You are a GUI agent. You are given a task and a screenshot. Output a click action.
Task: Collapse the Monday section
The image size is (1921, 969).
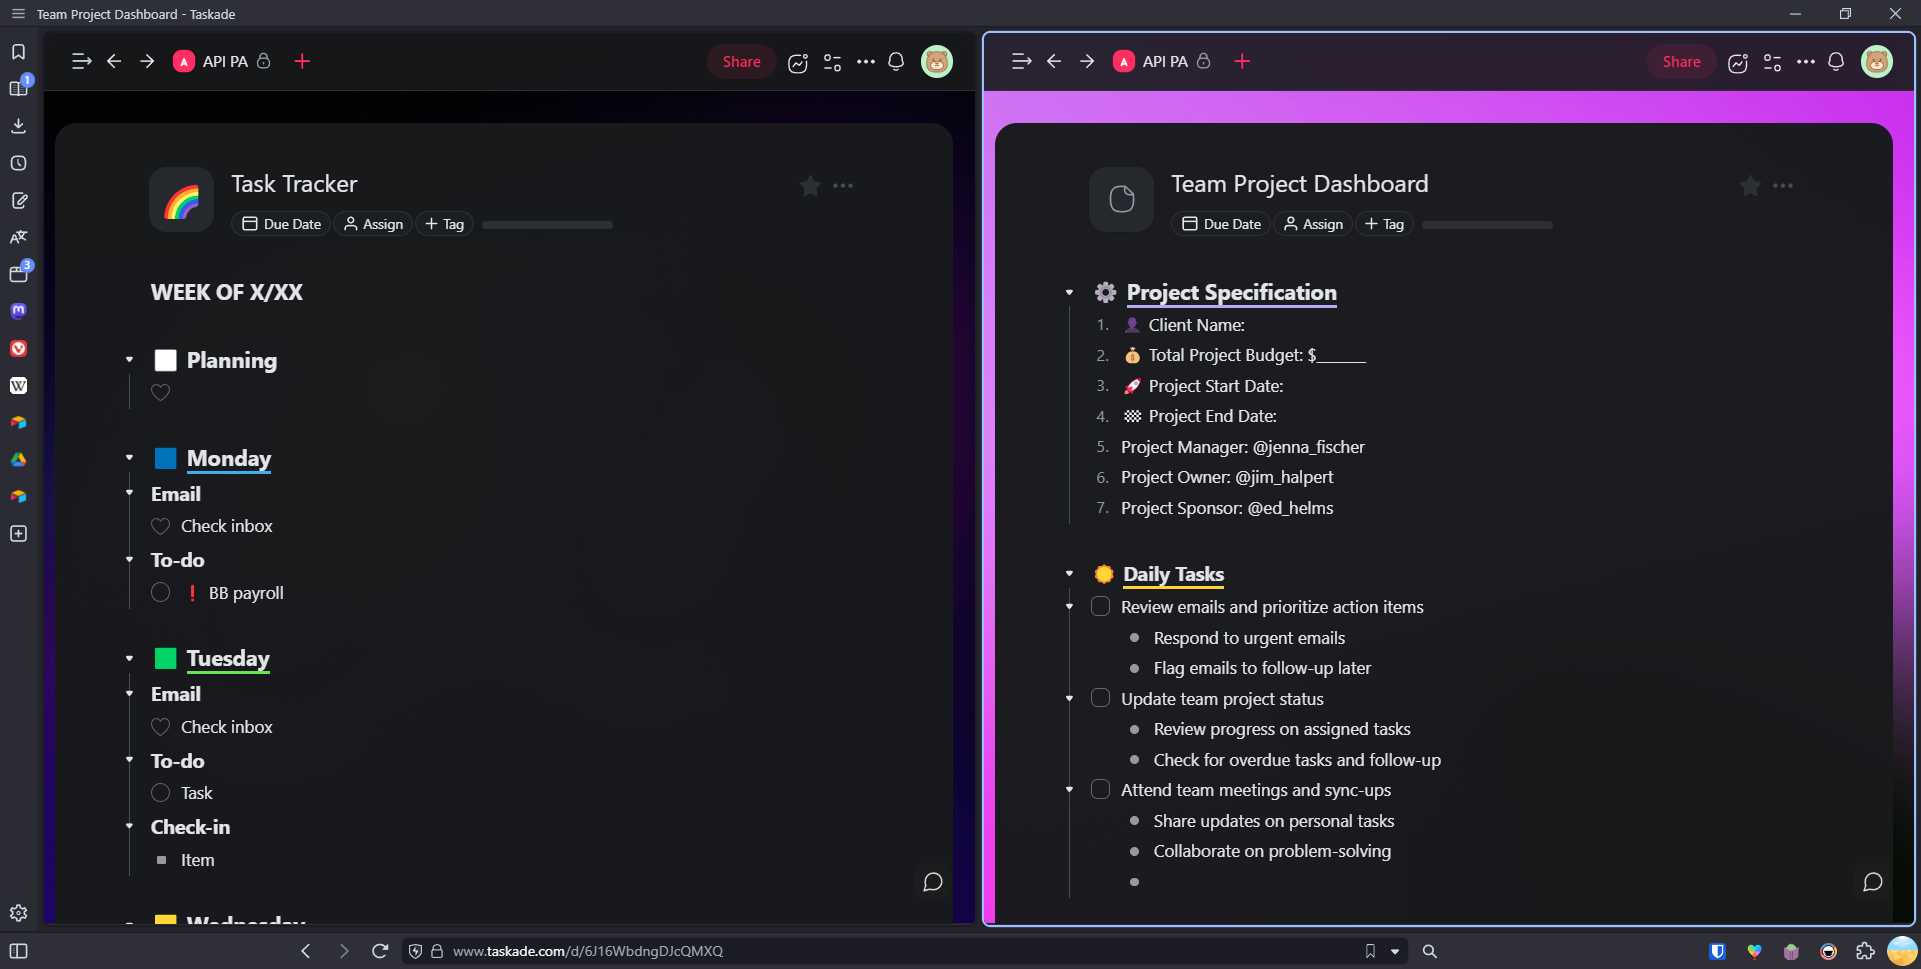tap(129, 458)
